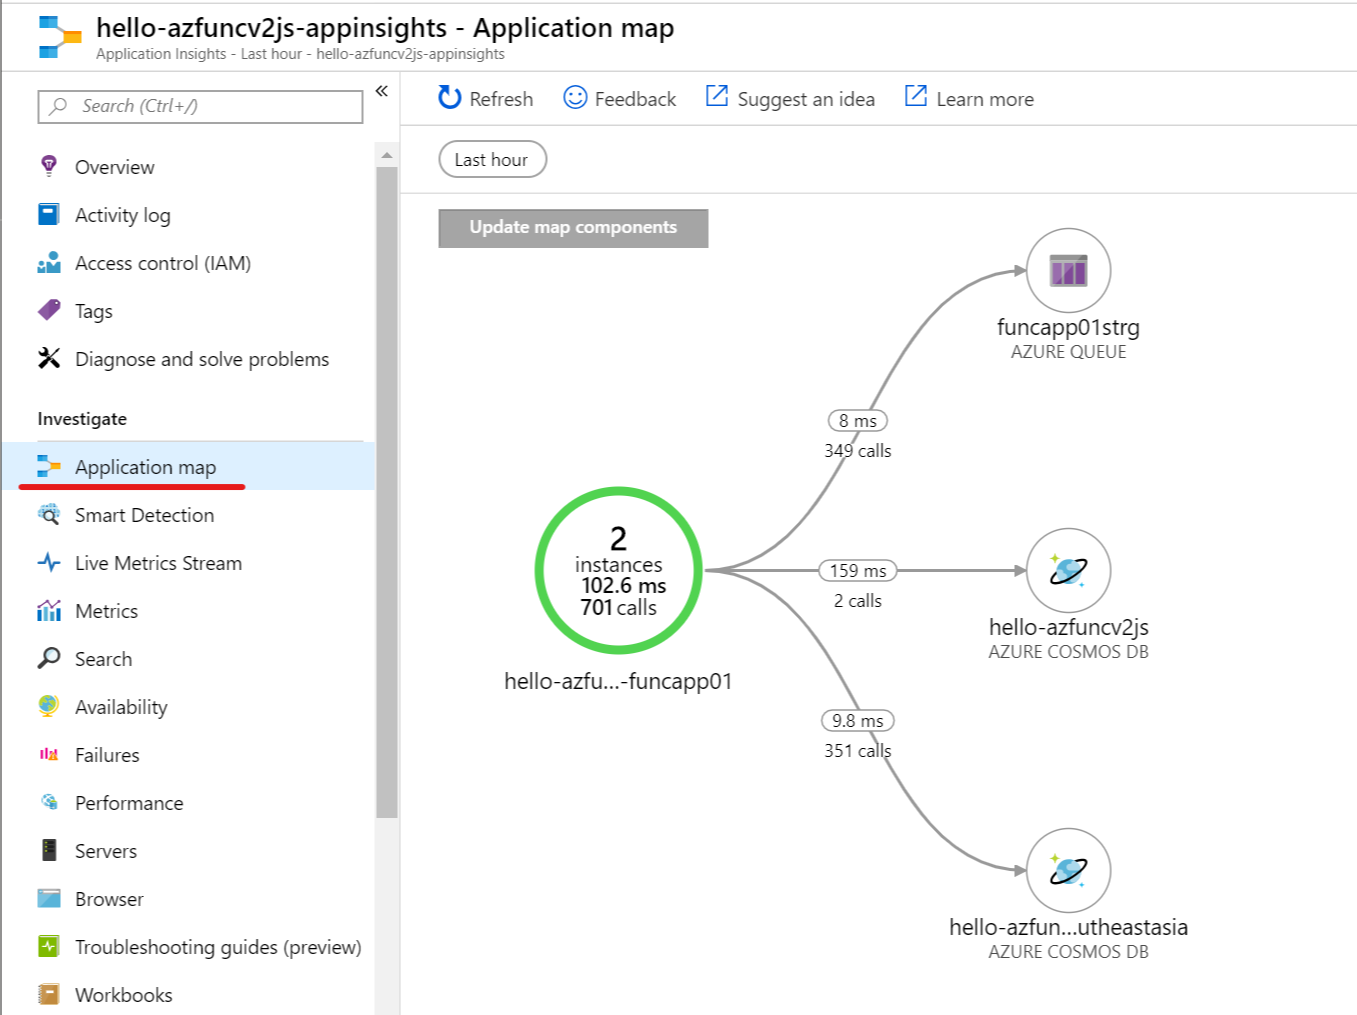This screenshot has height=1015, width=1357.
Task: Open the Last hour time range filter
Action: click(491, 158)
